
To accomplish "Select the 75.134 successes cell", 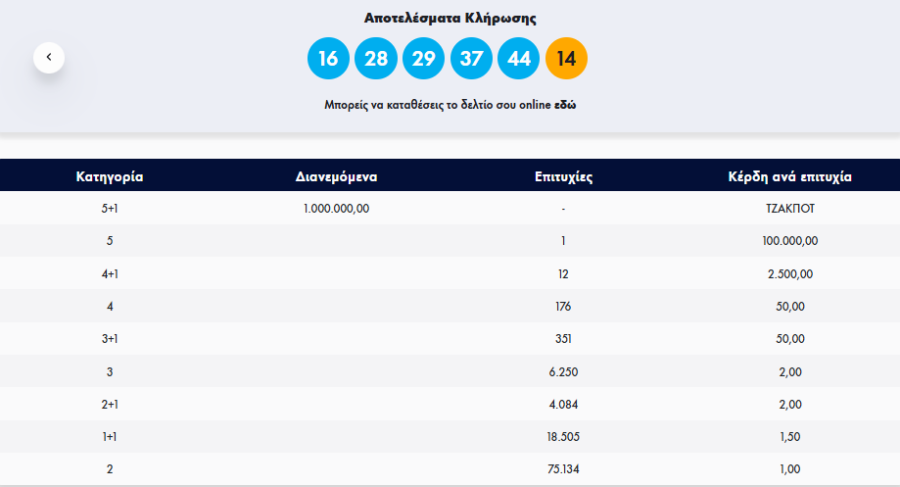I will click(564, 469).
